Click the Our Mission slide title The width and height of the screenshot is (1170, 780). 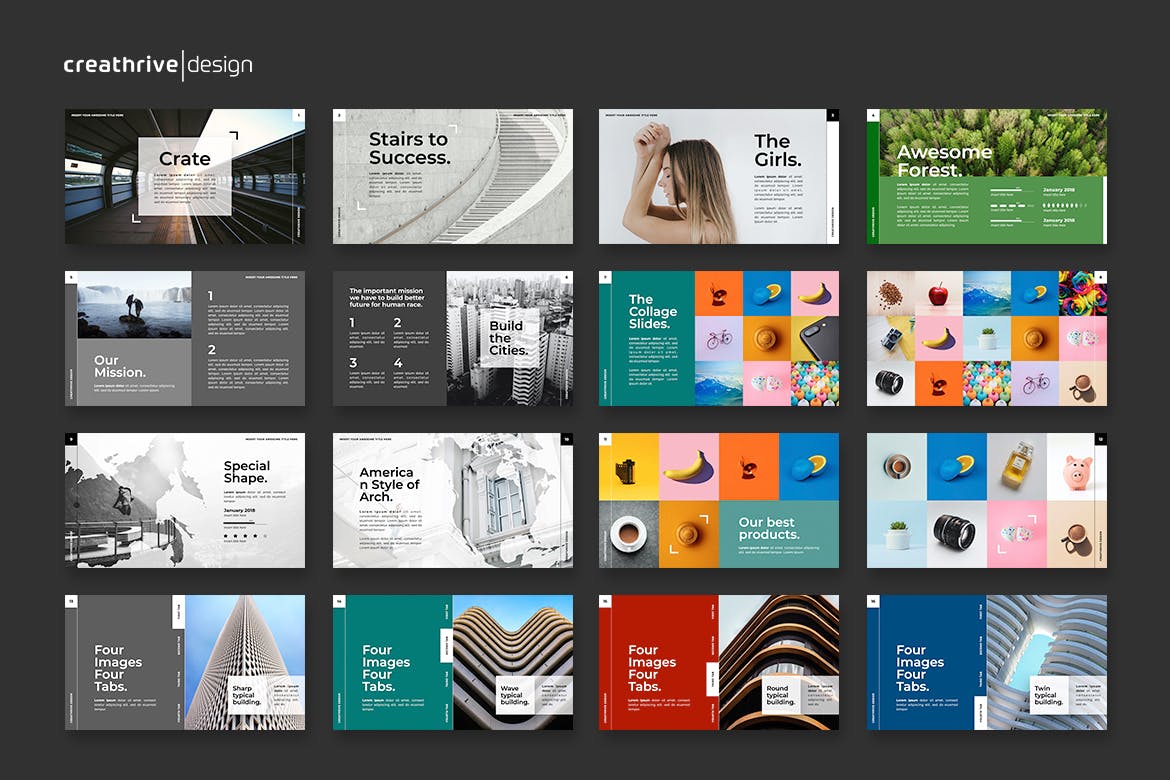120,366
